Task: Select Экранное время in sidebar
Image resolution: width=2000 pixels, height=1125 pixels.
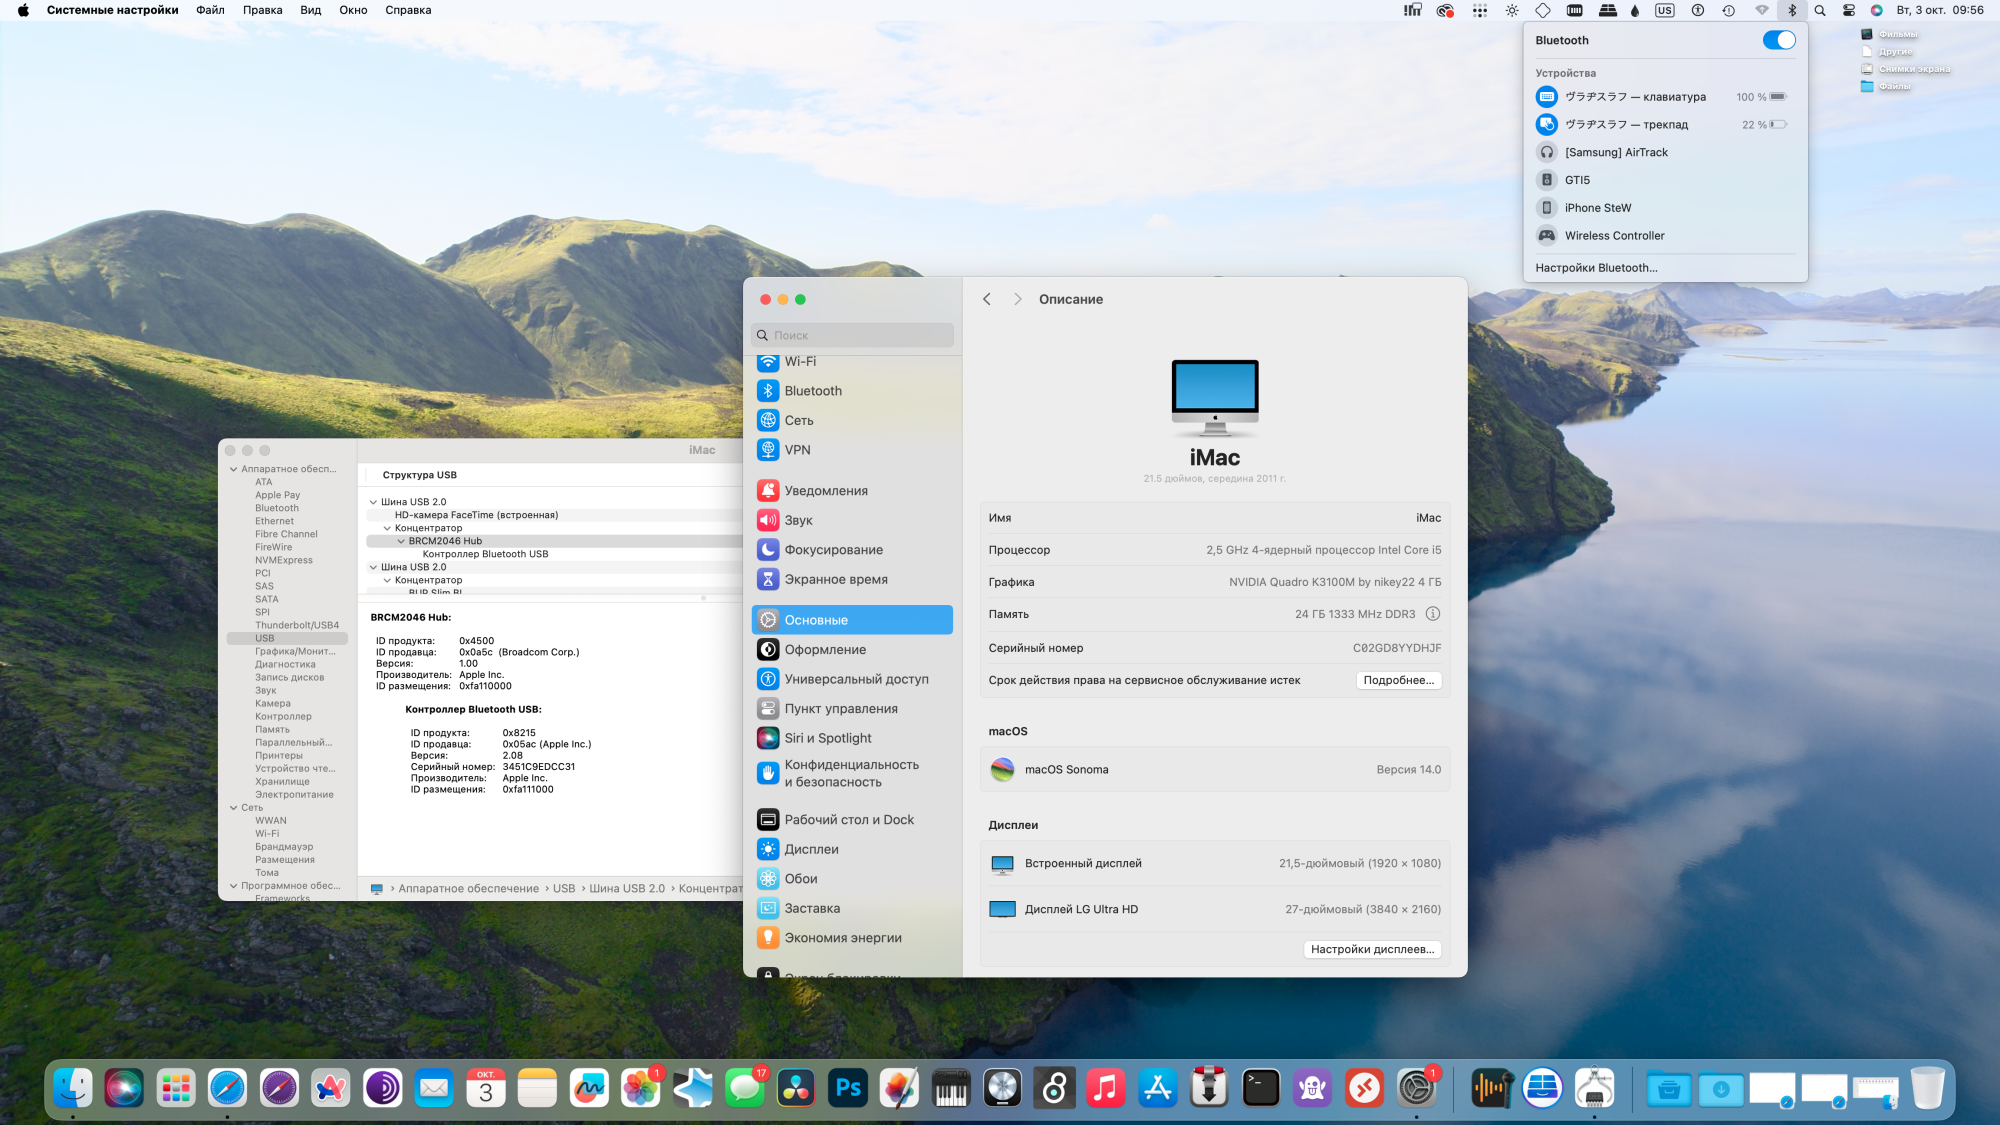Action: pos(835,579)
